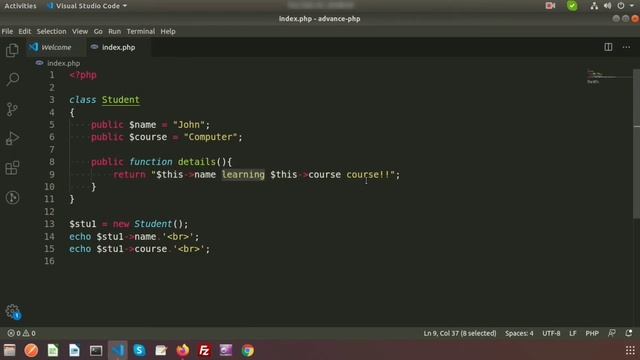Image resolution: width=640 pixels, height=360 pixels.
Task: Click the minimap code overview
Action: click(608, 77)
